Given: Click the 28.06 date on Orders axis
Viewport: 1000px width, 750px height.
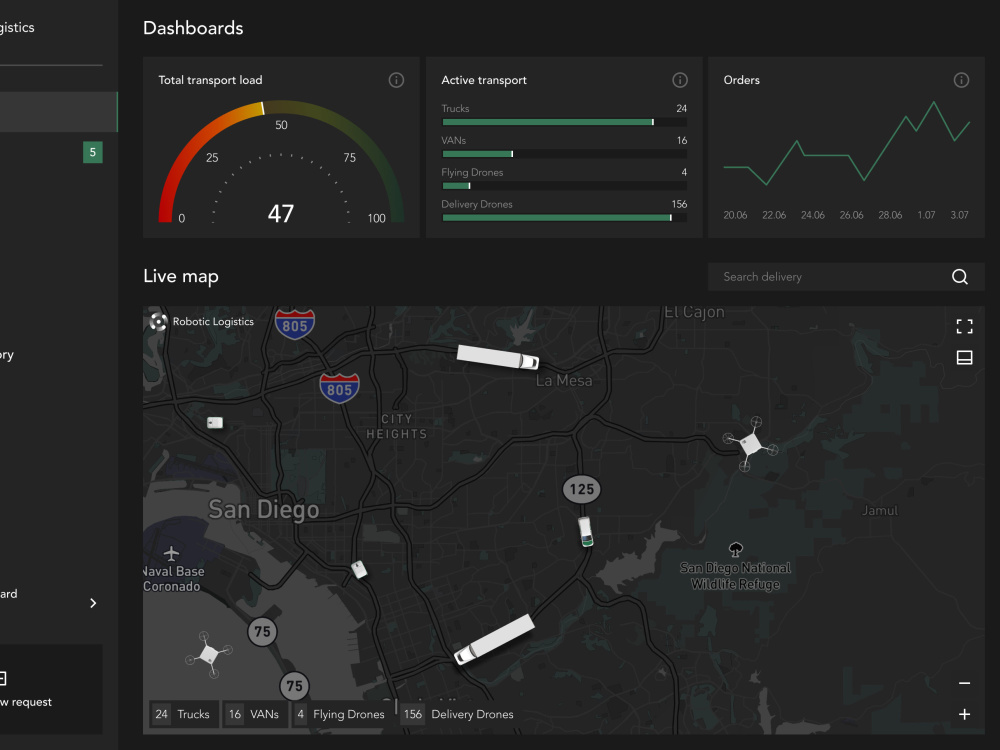Looking at the screenshot, I should tap(890, 215).
